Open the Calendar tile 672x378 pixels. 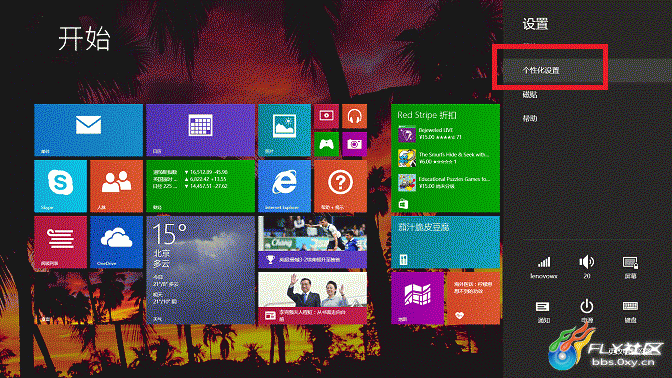pos(200,130)
